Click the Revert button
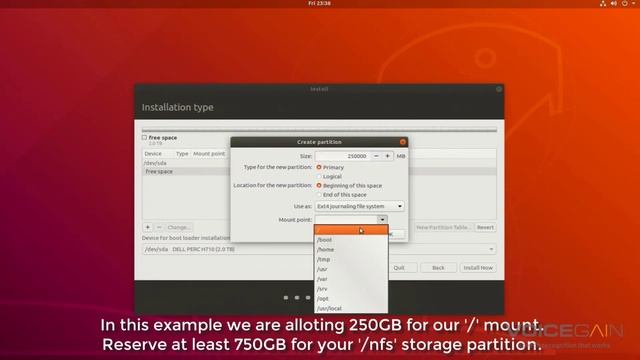The image size is (640, 360). click(x=485, y=227)
